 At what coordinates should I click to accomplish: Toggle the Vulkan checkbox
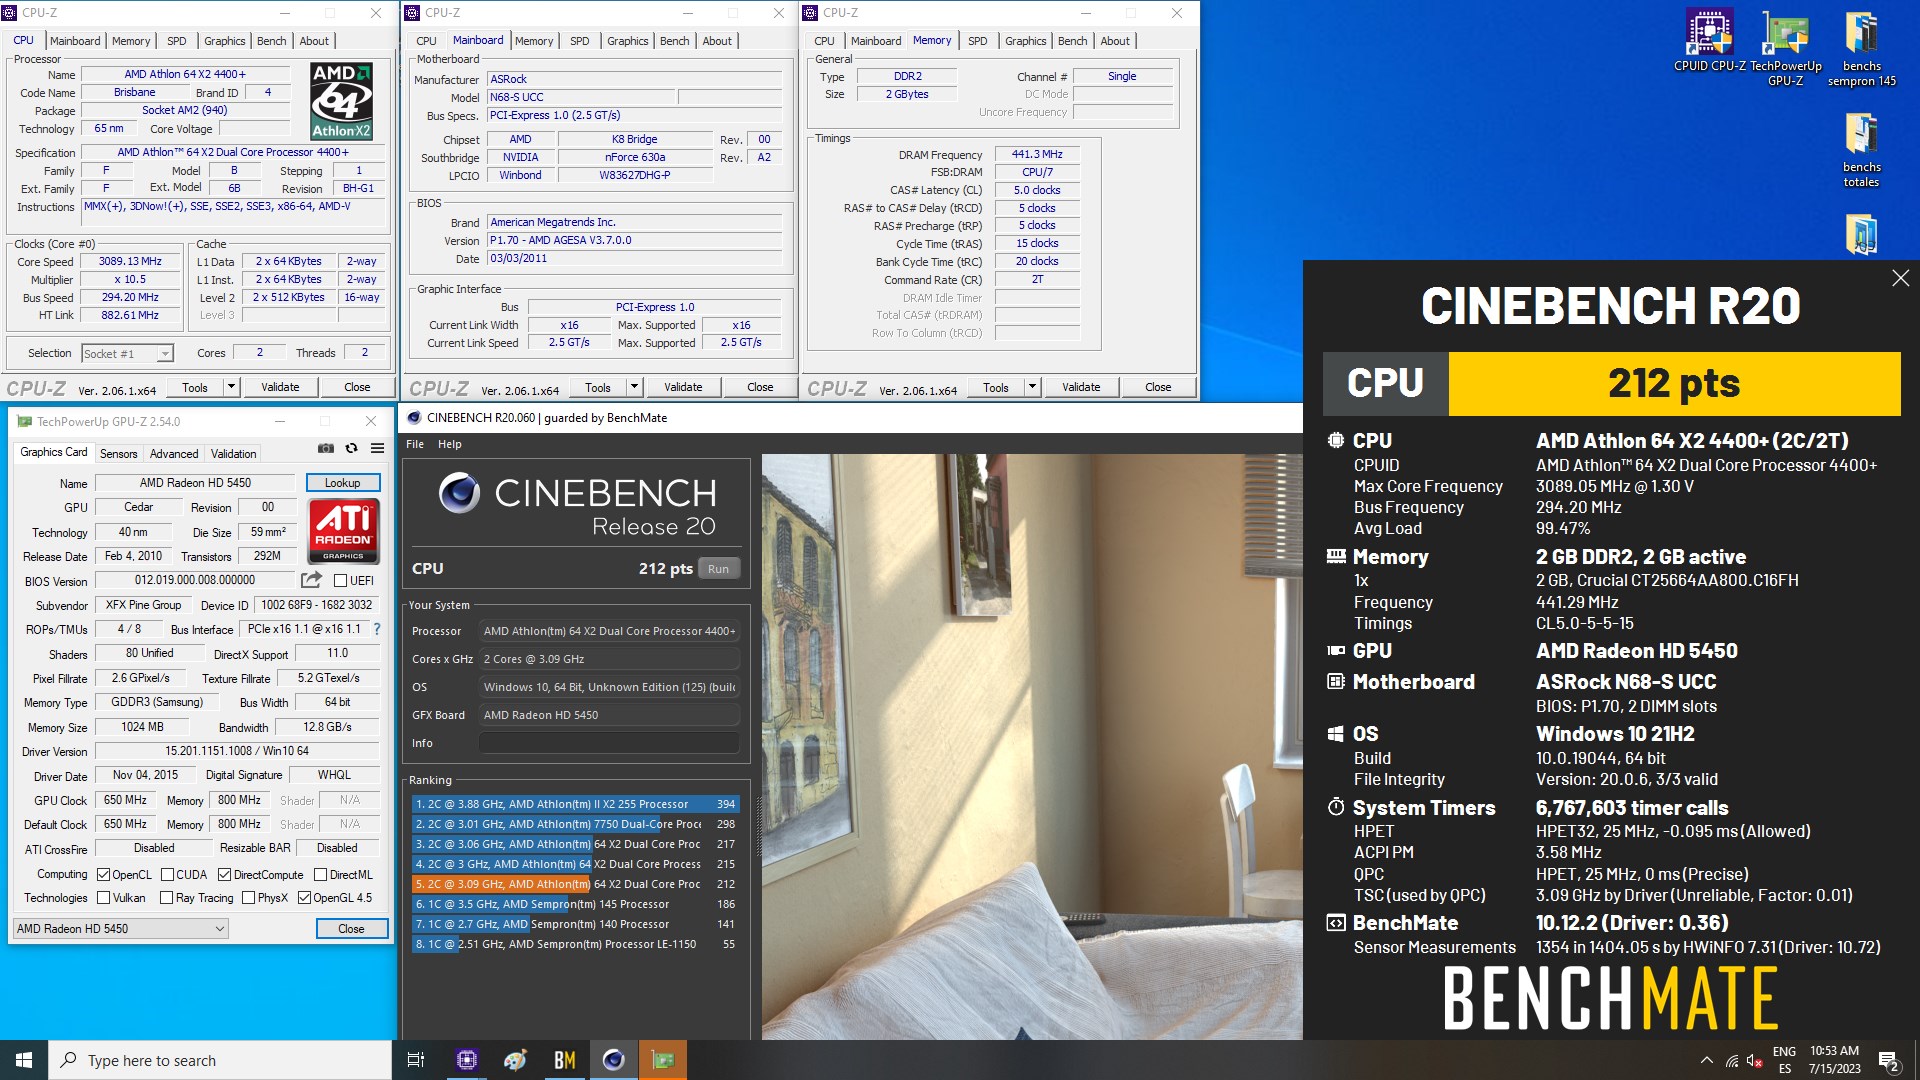click(103, 898)
